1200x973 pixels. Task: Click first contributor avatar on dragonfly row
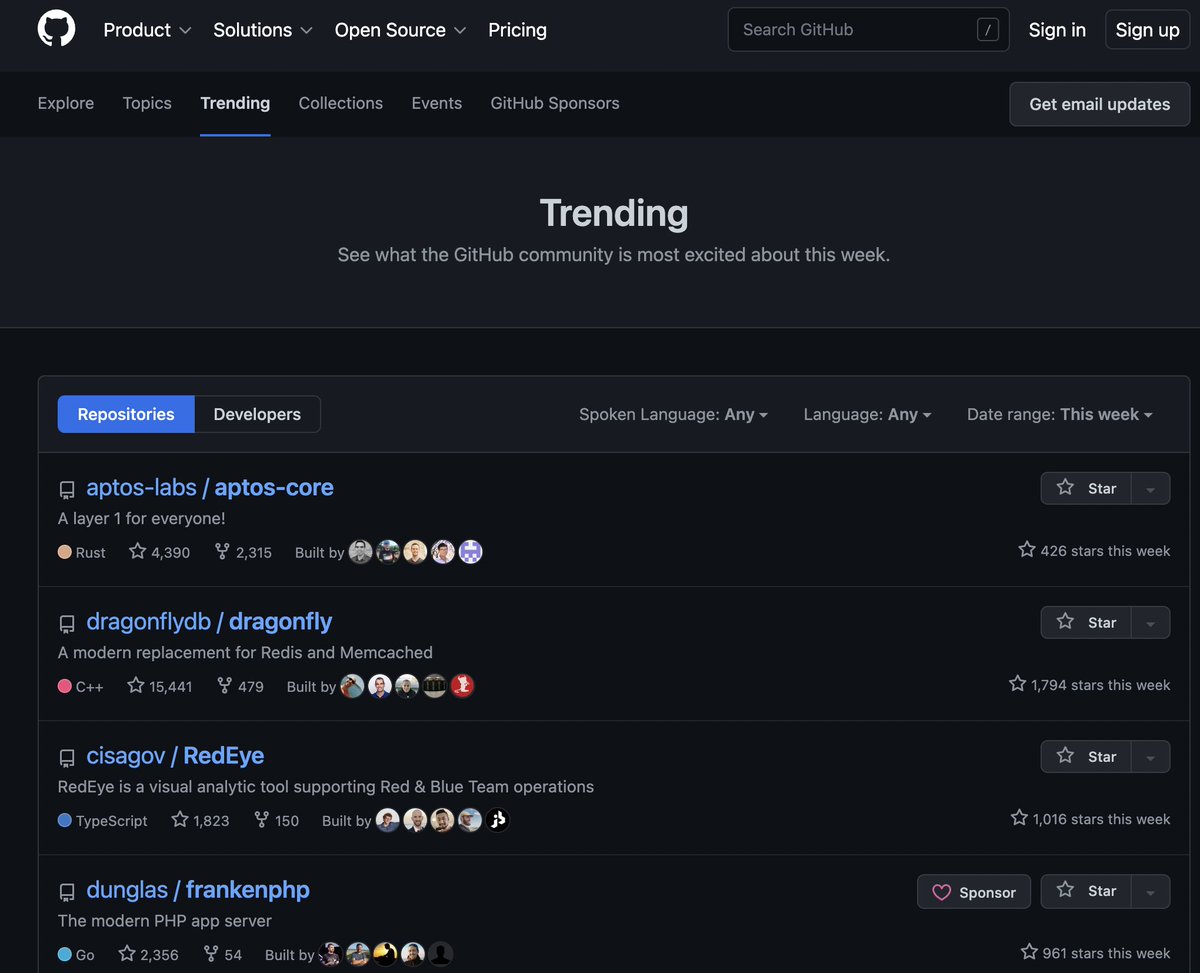click(x=352, y=686)
